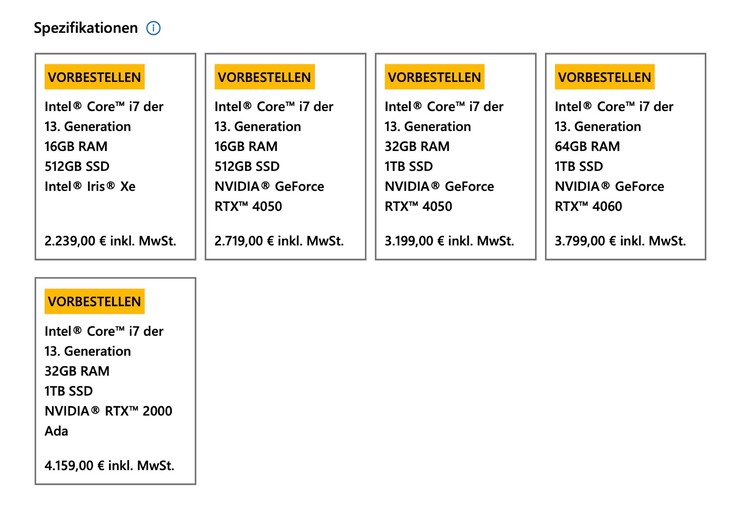
Task: Click the Spezifikationen heading
Action: coord(86,28)
